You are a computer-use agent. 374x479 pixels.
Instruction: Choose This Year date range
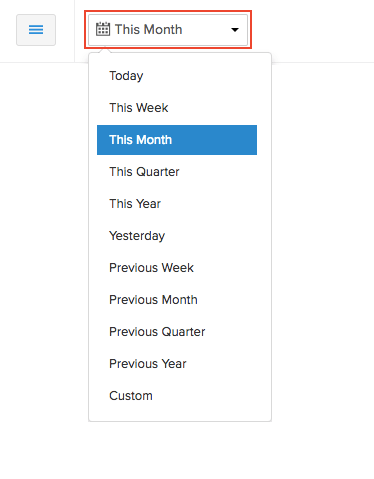coord(177,204)
